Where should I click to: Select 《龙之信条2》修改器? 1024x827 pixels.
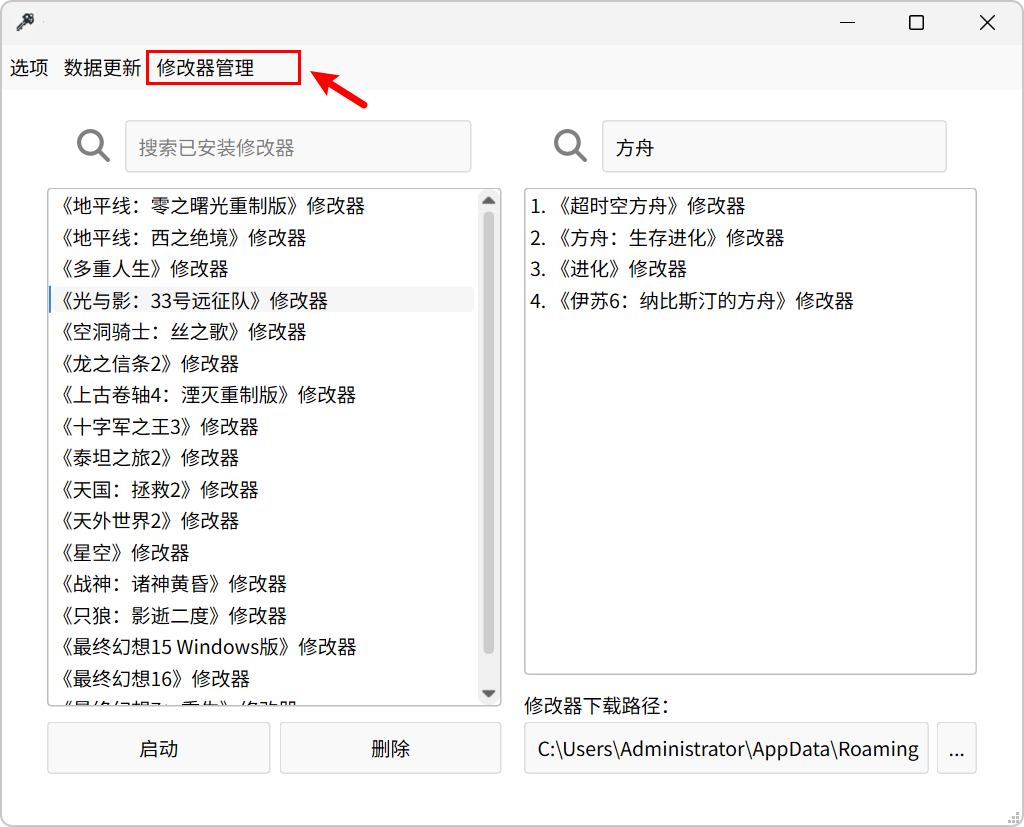tap(262, 364)
